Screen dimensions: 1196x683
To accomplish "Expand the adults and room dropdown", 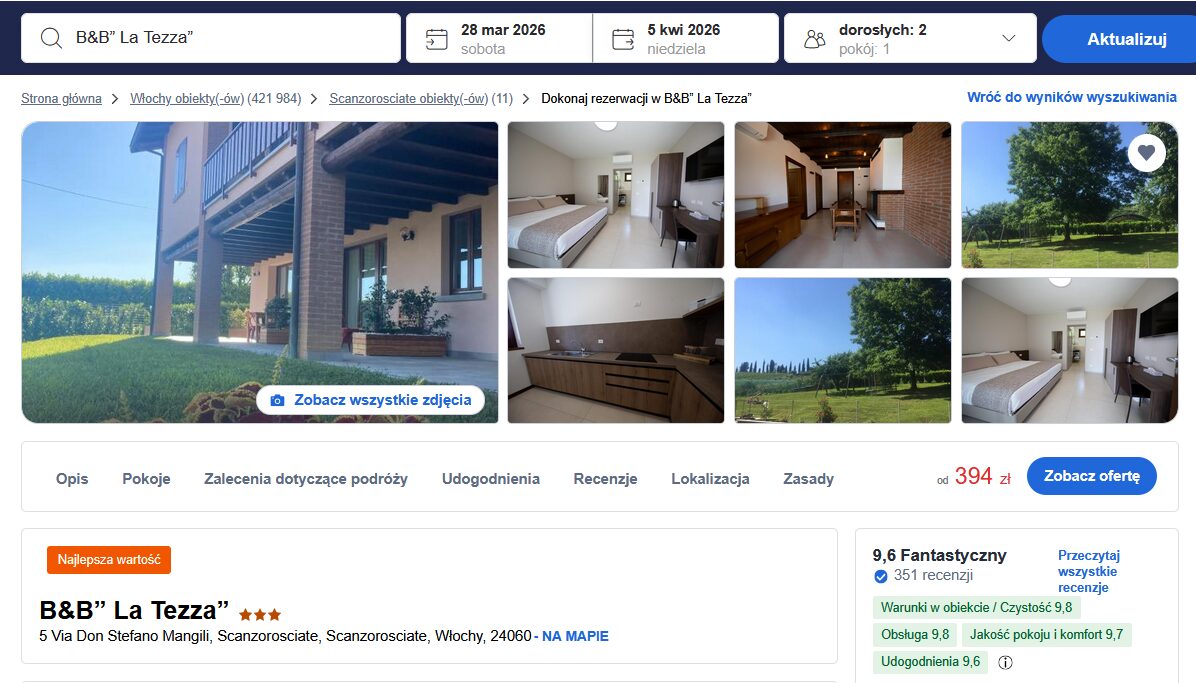I will tap(1008, 38).
